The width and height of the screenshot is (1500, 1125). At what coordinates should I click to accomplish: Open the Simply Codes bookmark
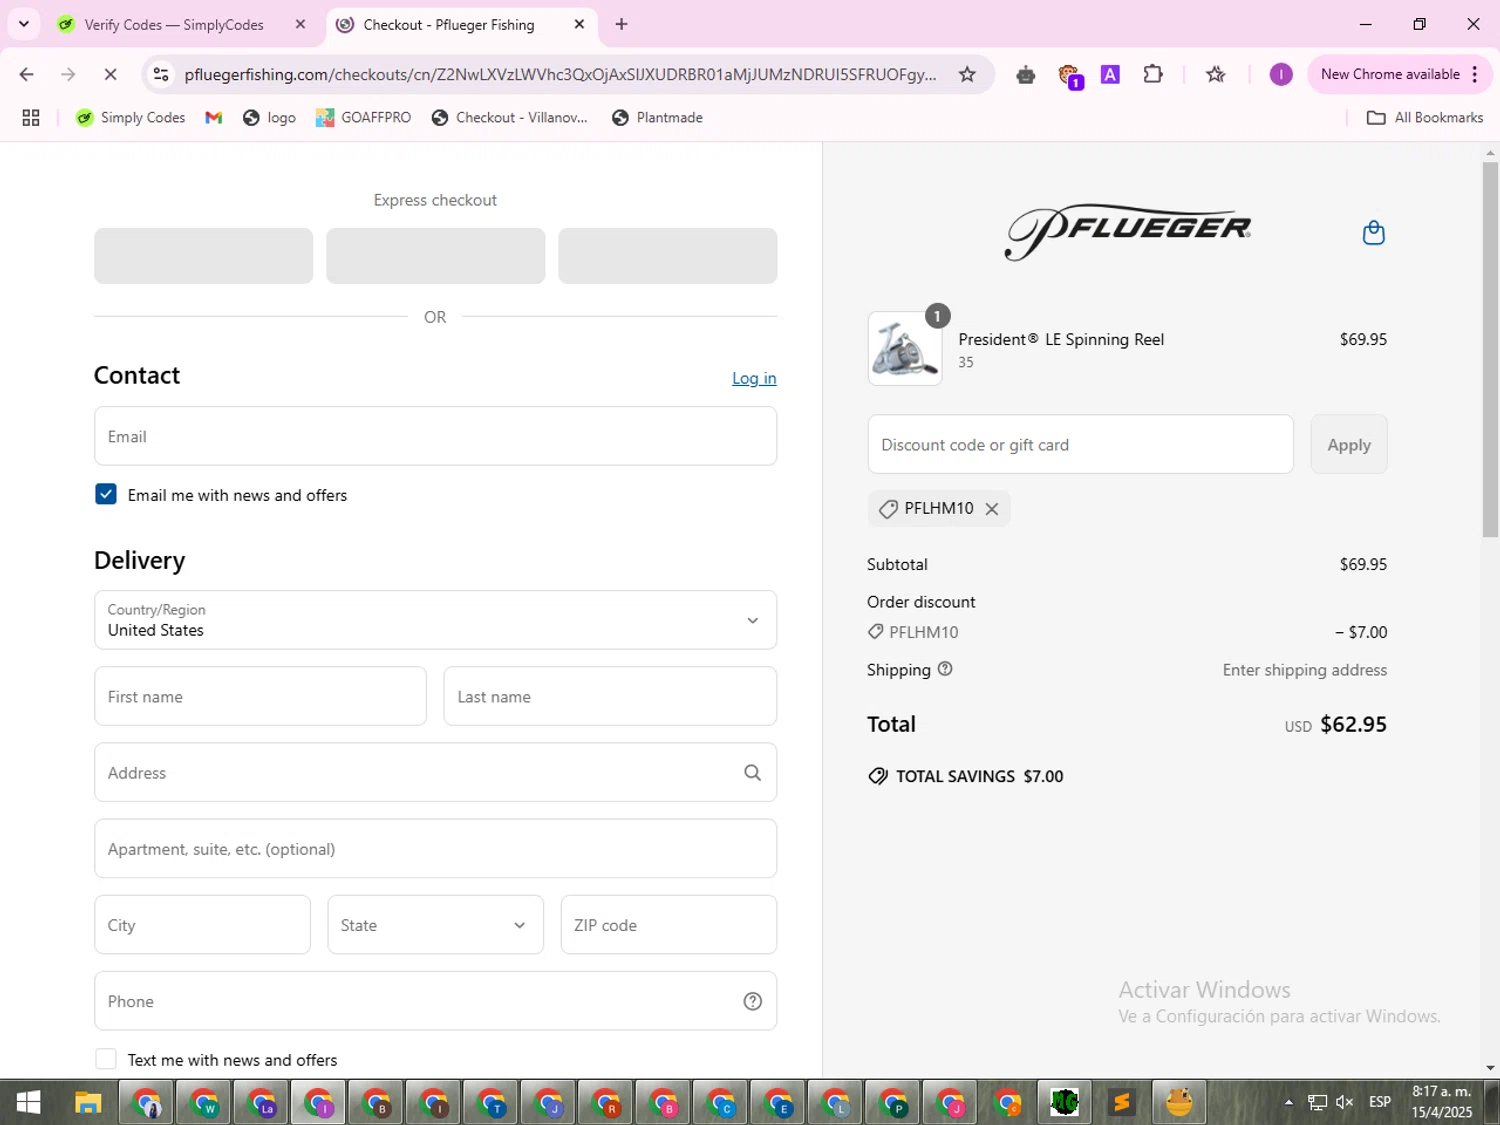click(131, 118)
